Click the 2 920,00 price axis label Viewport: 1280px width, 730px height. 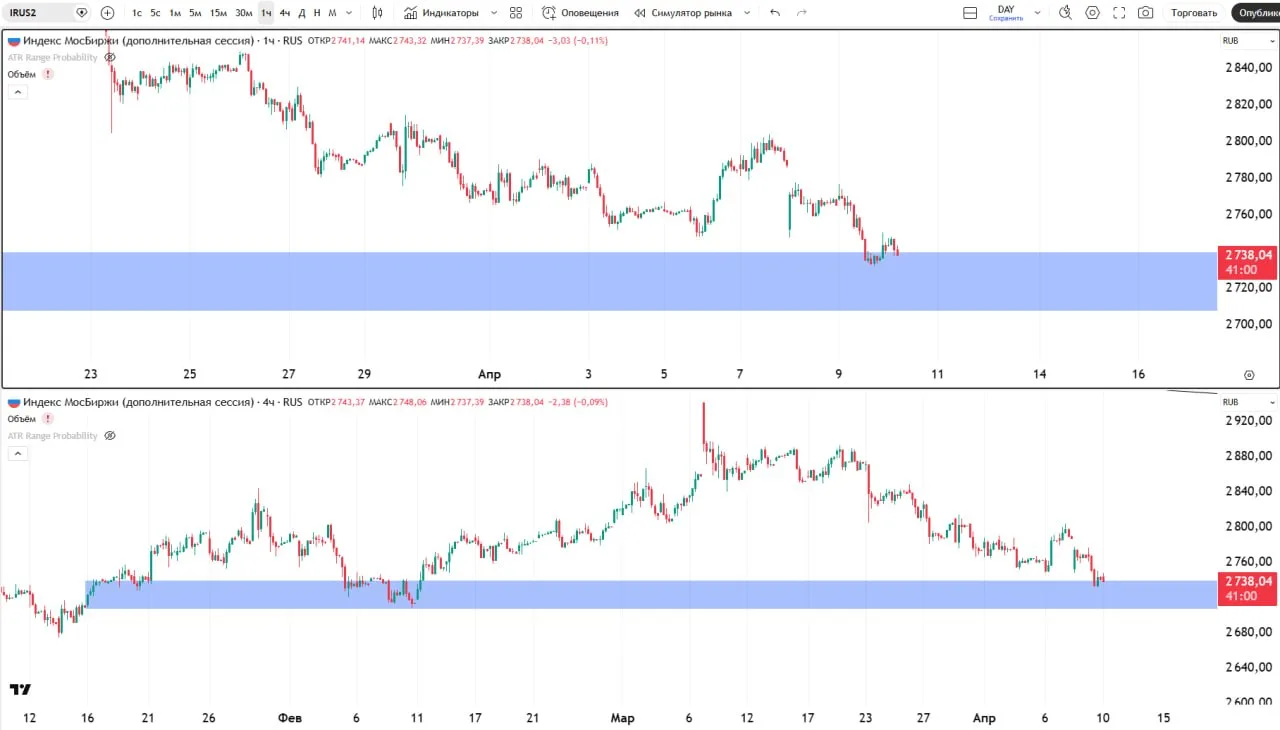coord(1248,421)
